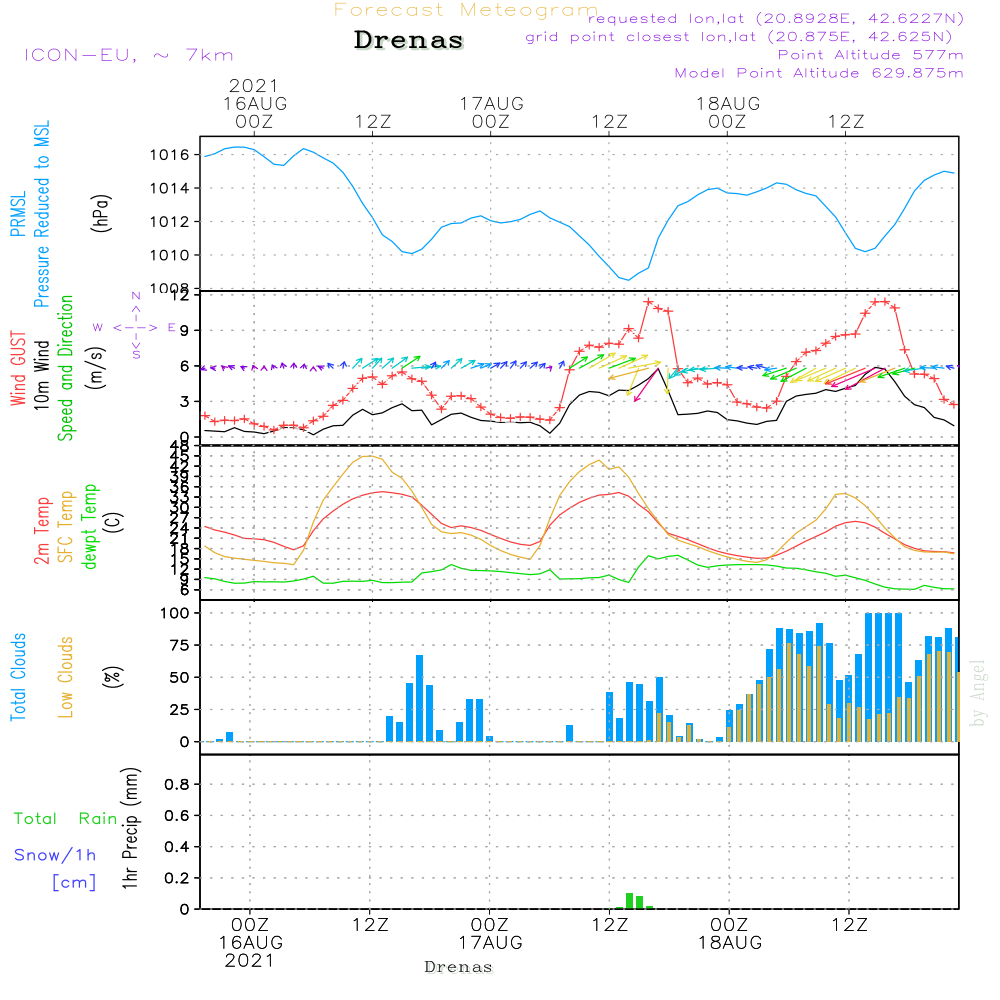Click the N-S-E-W compass rose legend

136,327
